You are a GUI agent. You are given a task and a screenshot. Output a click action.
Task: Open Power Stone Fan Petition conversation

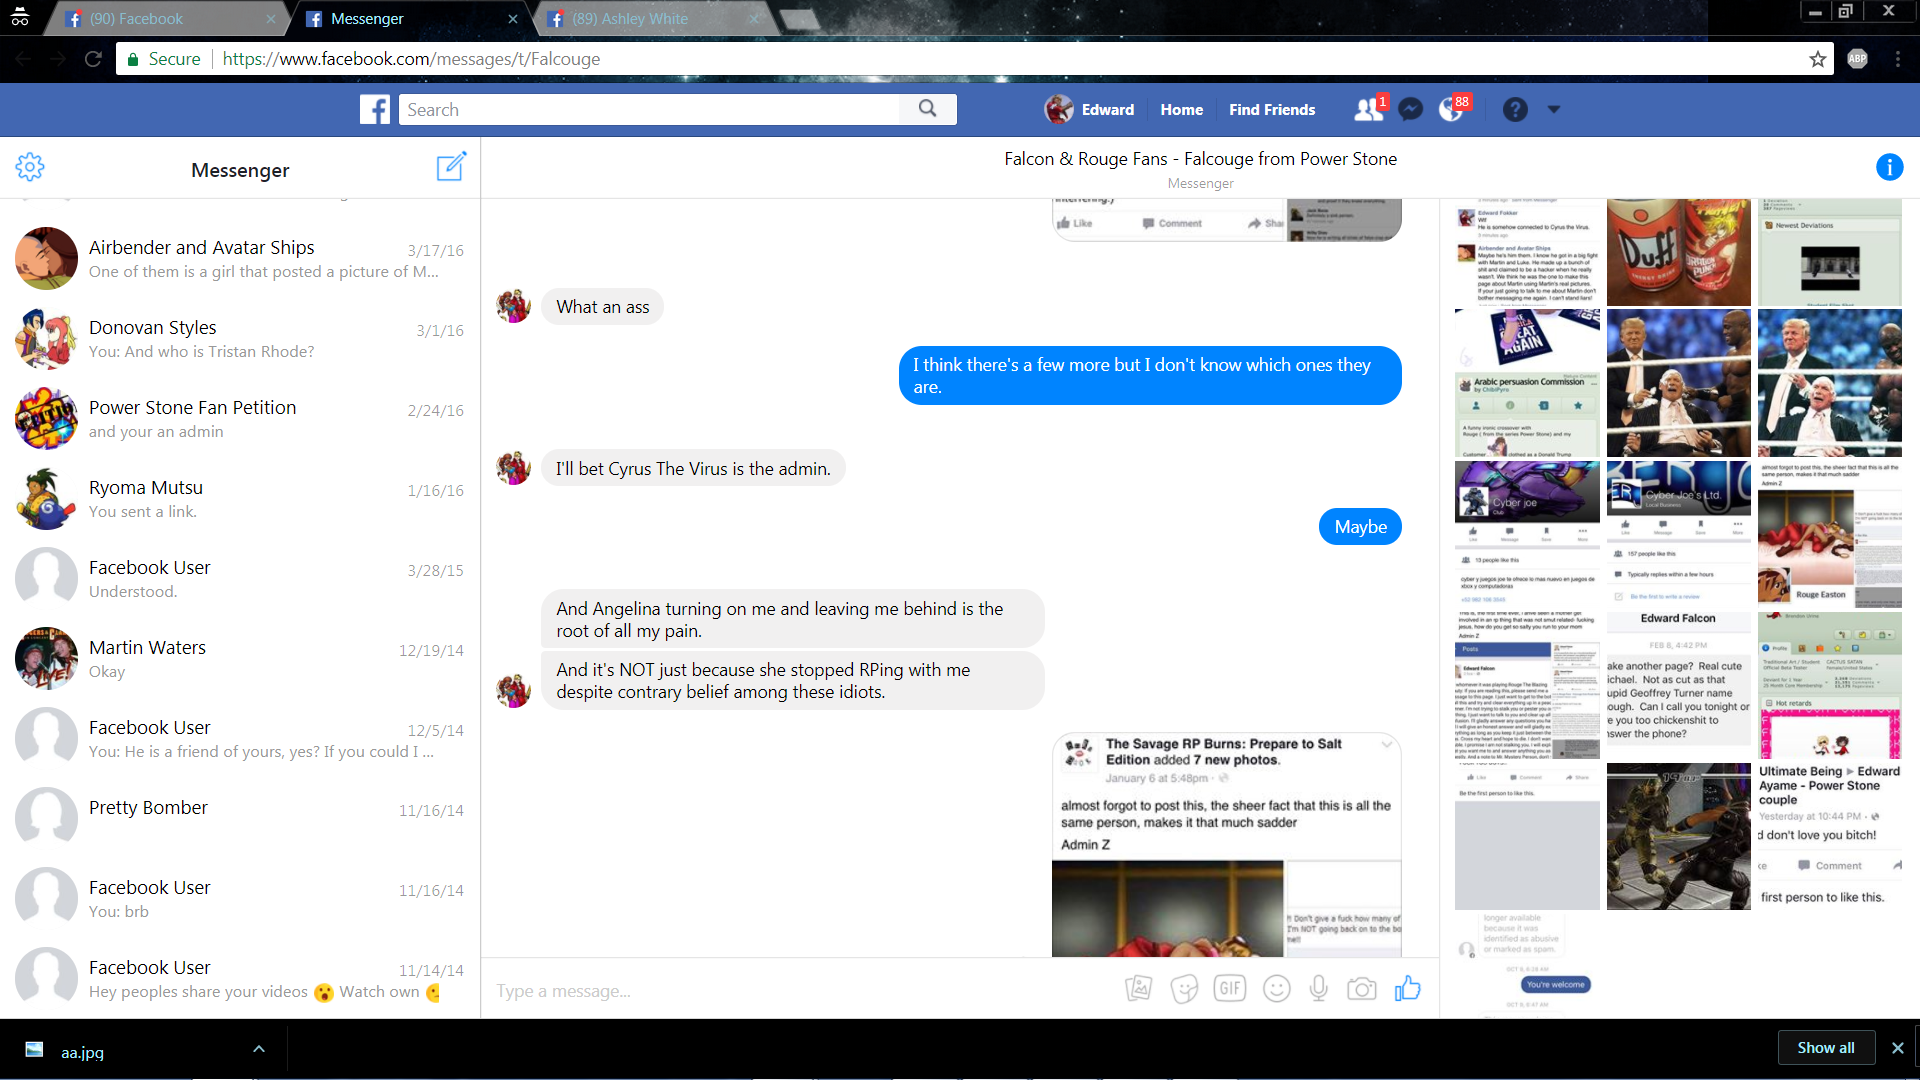240,419
